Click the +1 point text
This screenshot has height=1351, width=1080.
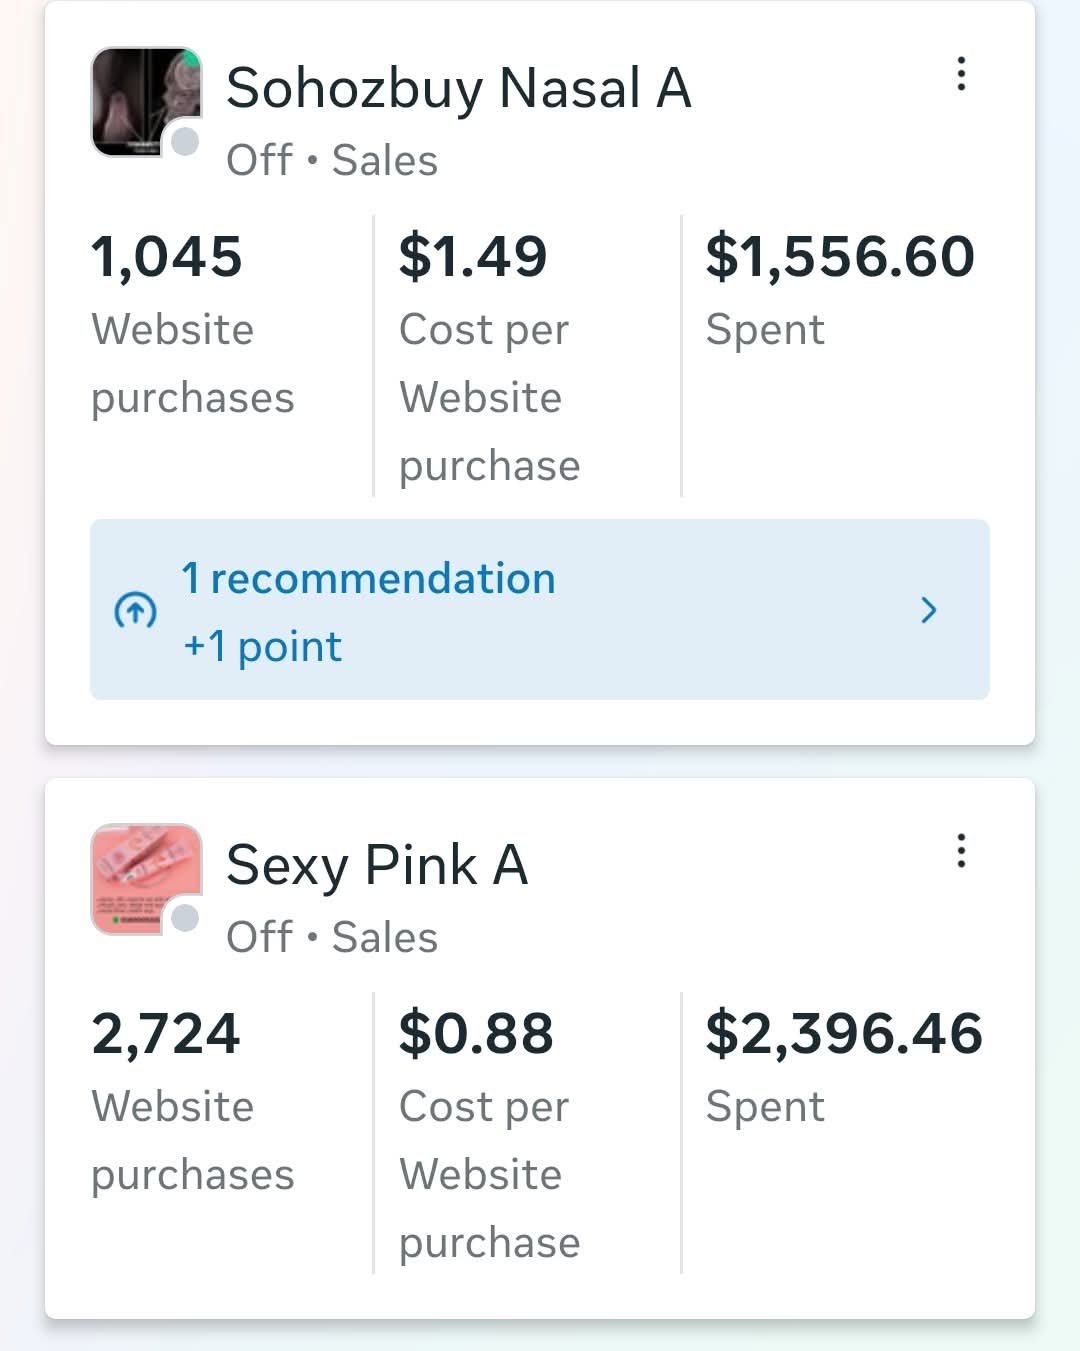(262, 647)
